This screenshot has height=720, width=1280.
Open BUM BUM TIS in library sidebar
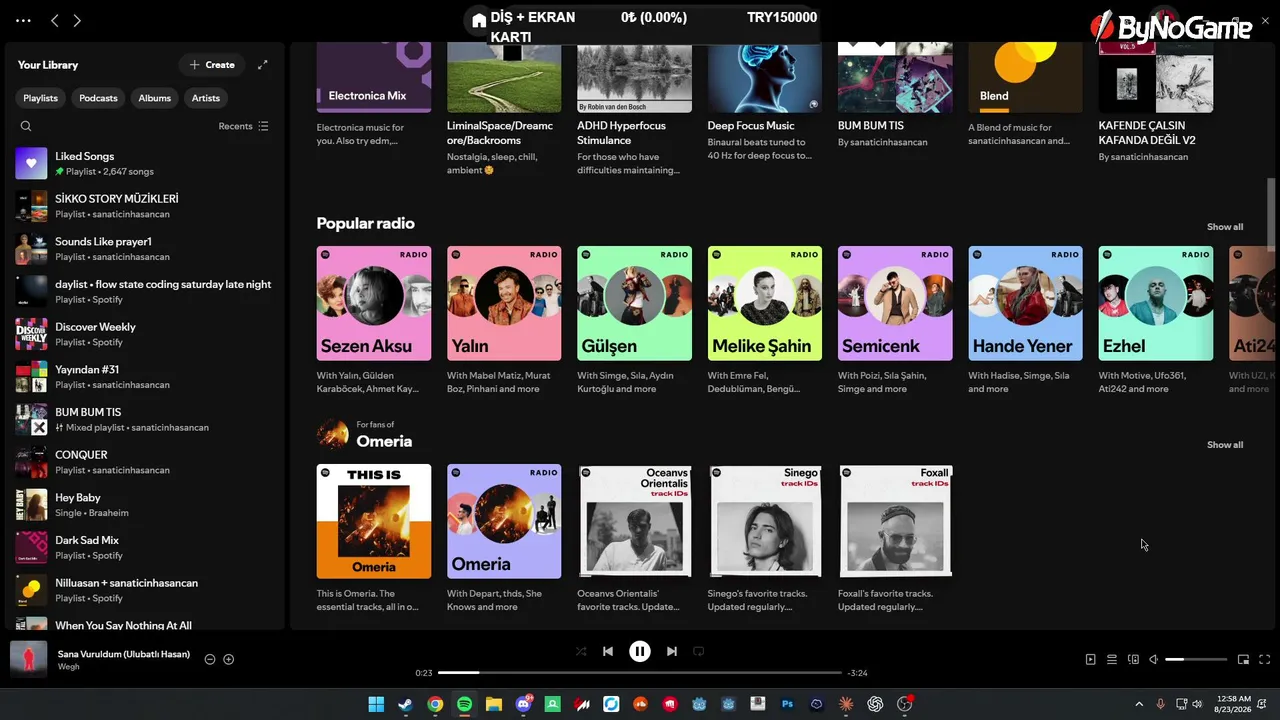click(144, 419)
